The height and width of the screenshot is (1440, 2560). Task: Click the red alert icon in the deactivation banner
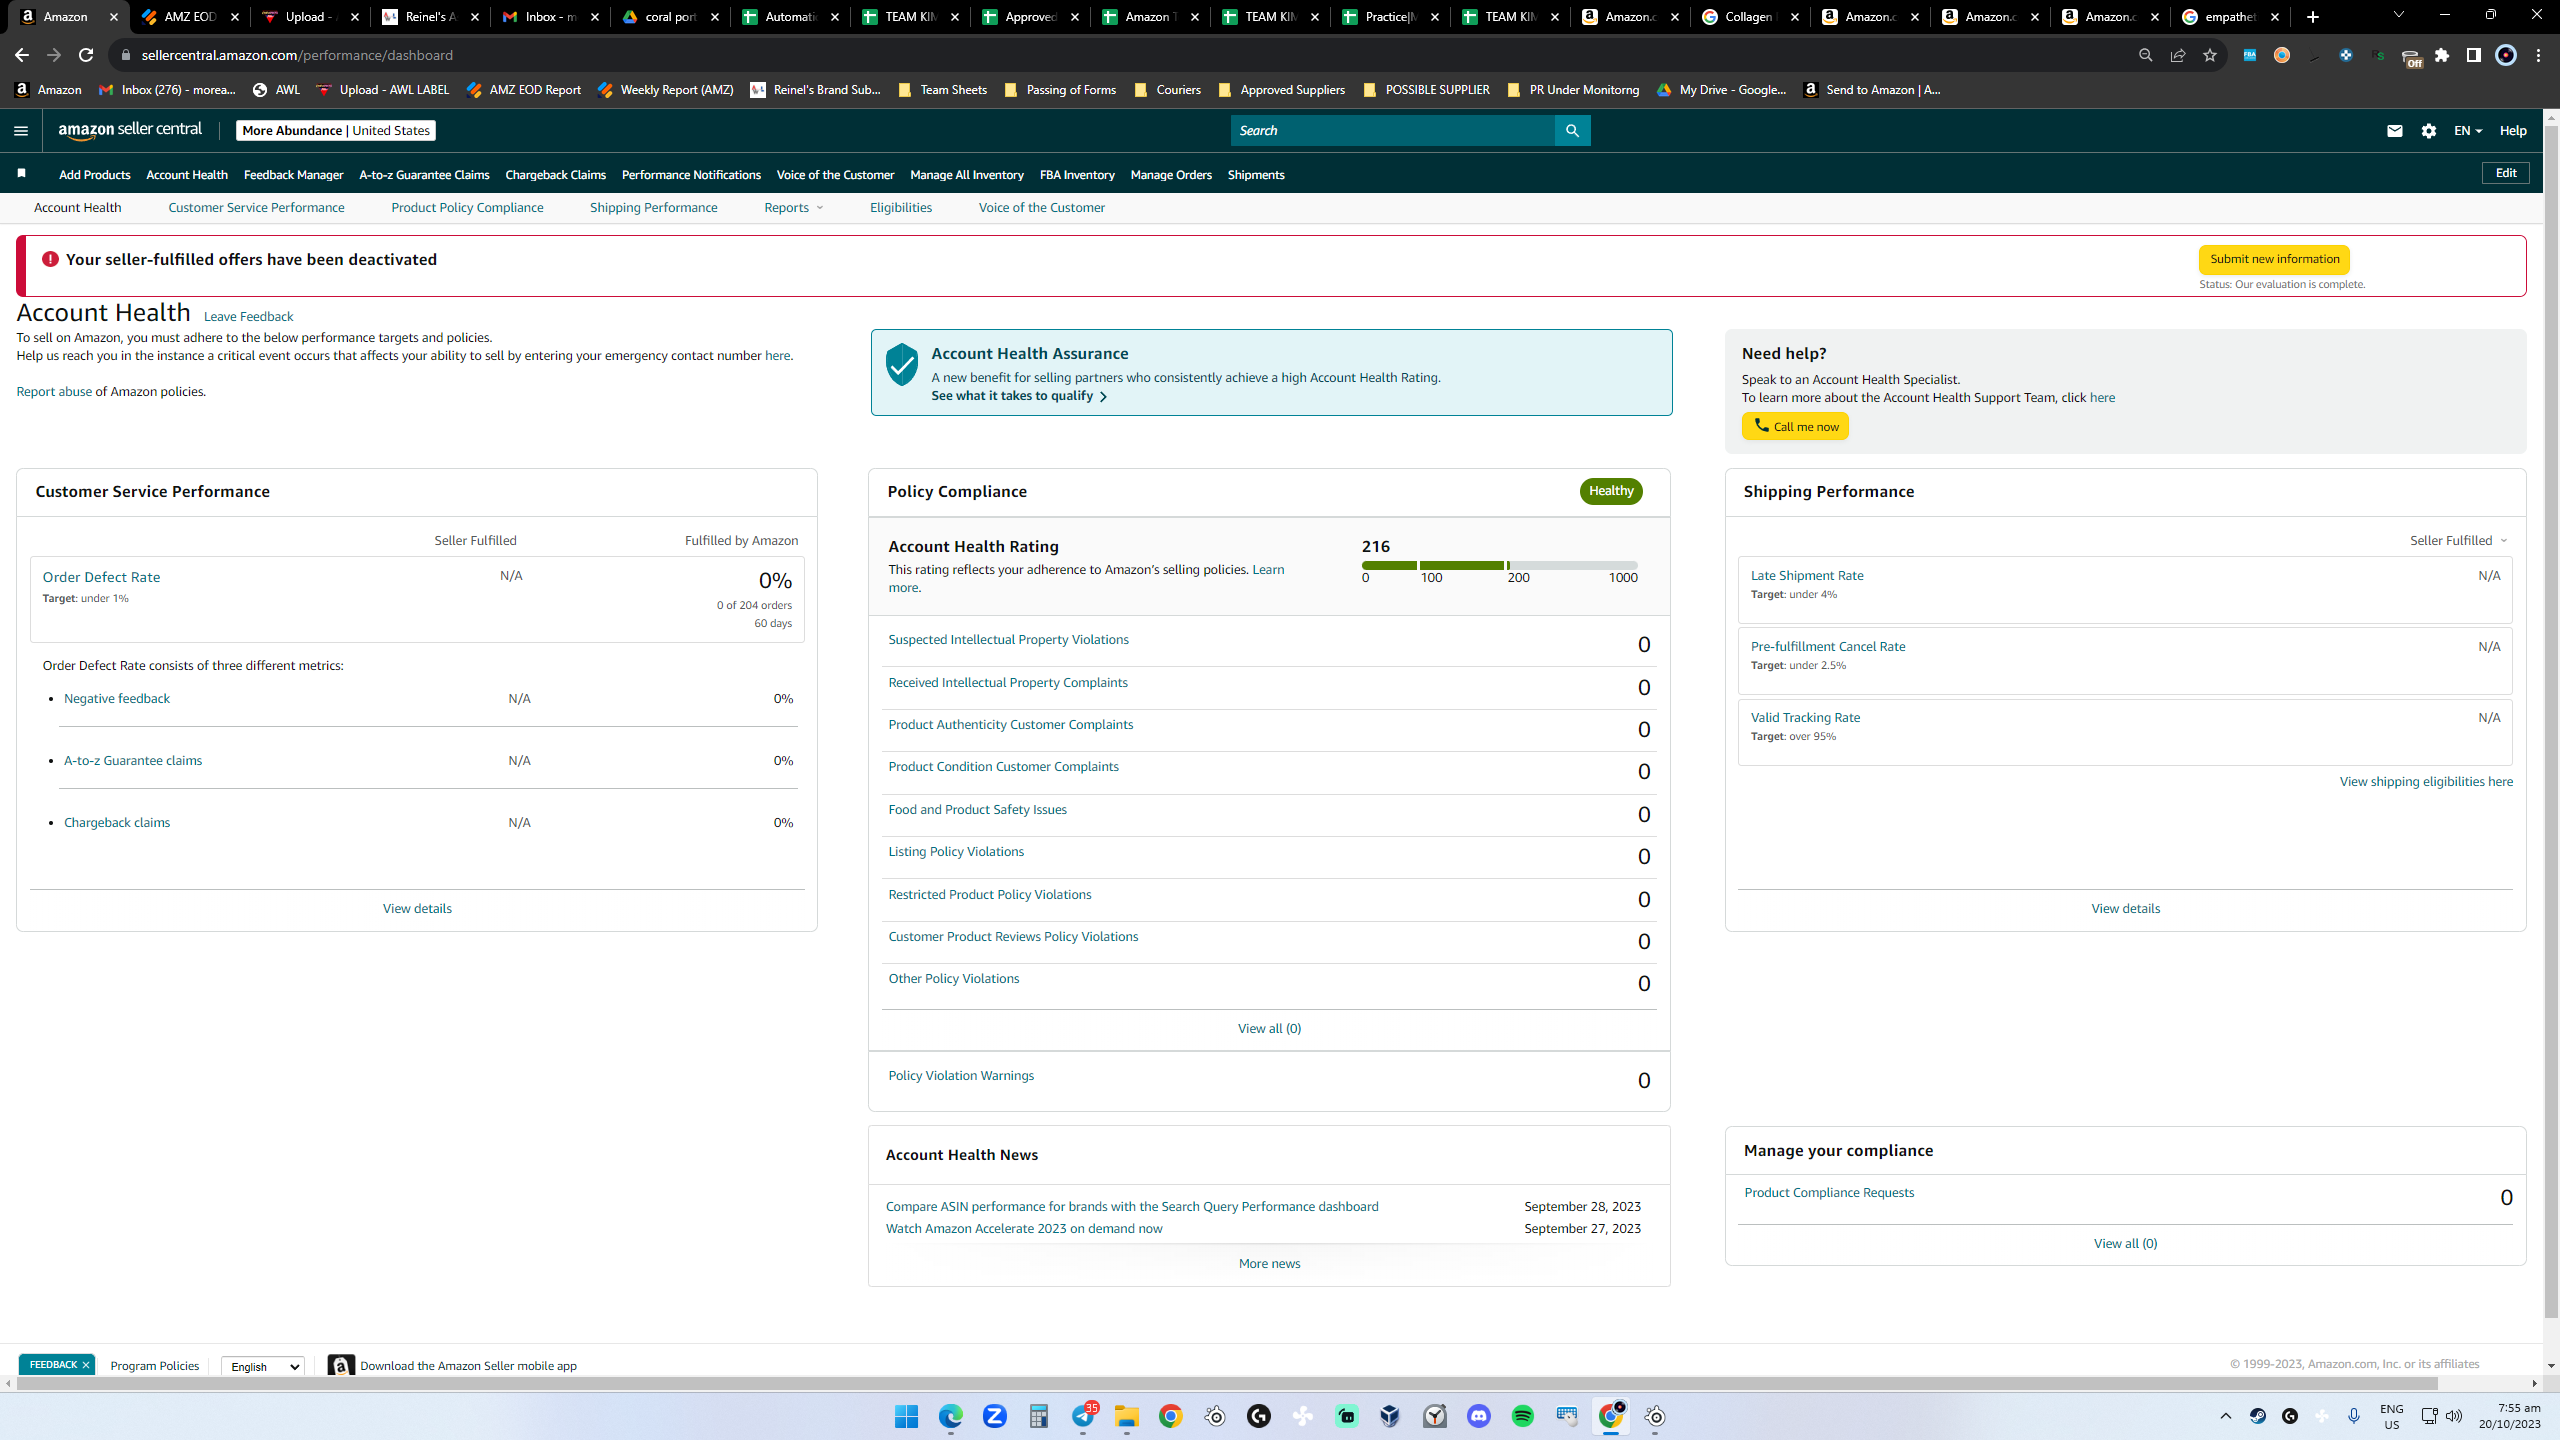click(x=50, y=259)
